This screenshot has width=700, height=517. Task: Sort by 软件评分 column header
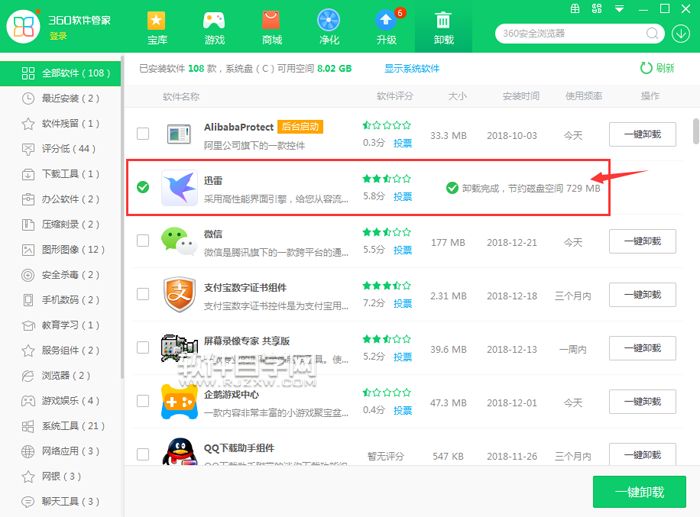[395, 96]
